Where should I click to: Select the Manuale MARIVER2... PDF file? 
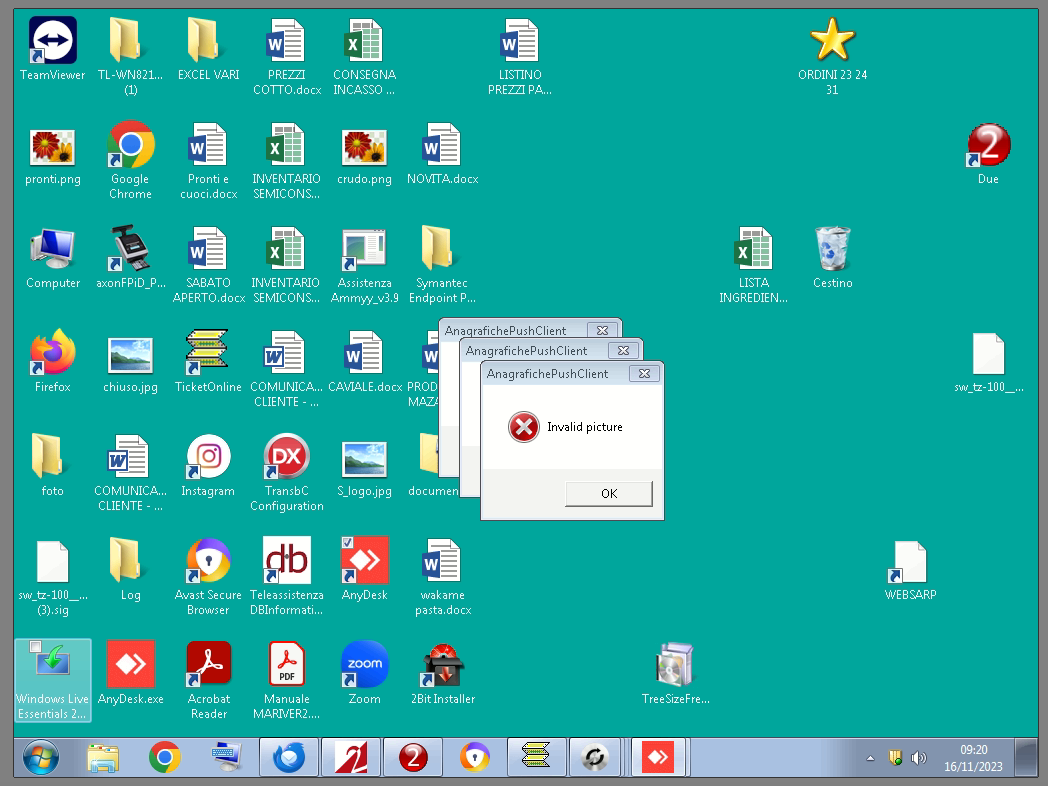click(x=287, y=680)
